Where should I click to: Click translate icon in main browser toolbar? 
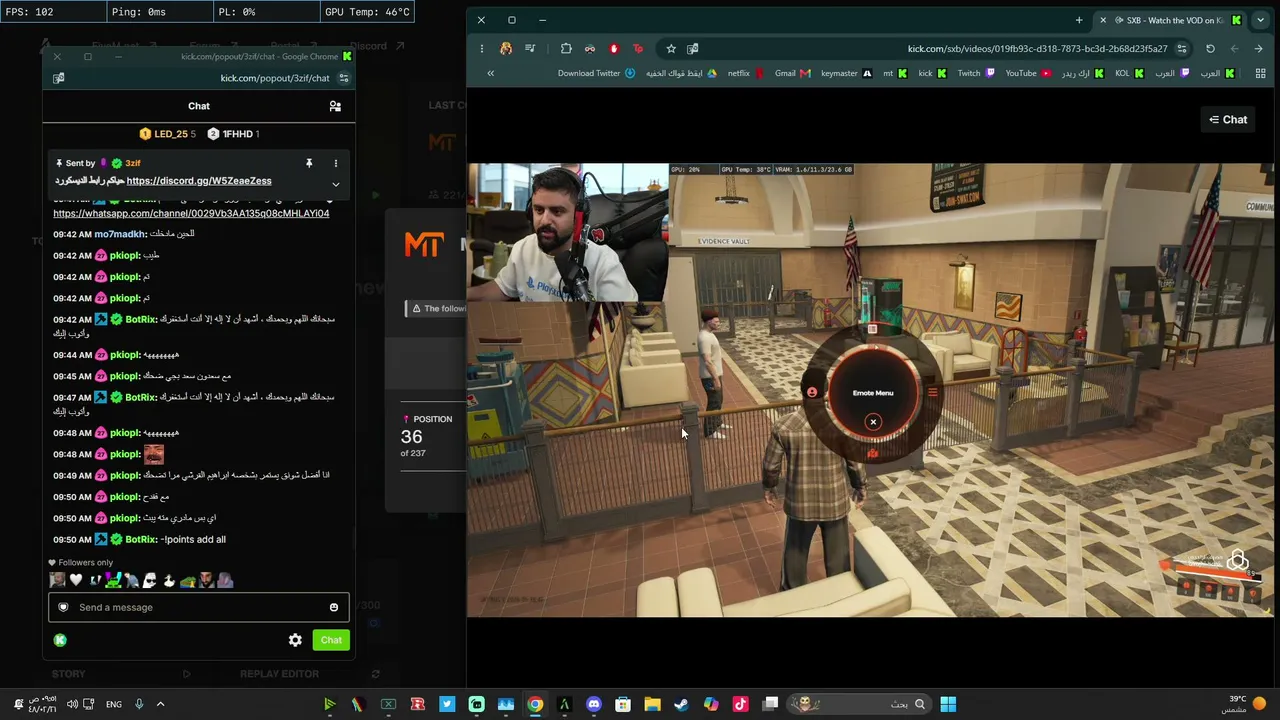pyautogui.click(x=692, y=49)
